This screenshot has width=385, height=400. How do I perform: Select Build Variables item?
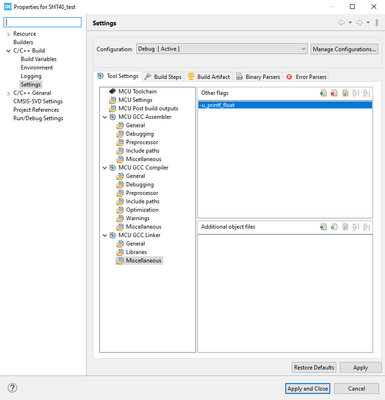pos(39,59)
